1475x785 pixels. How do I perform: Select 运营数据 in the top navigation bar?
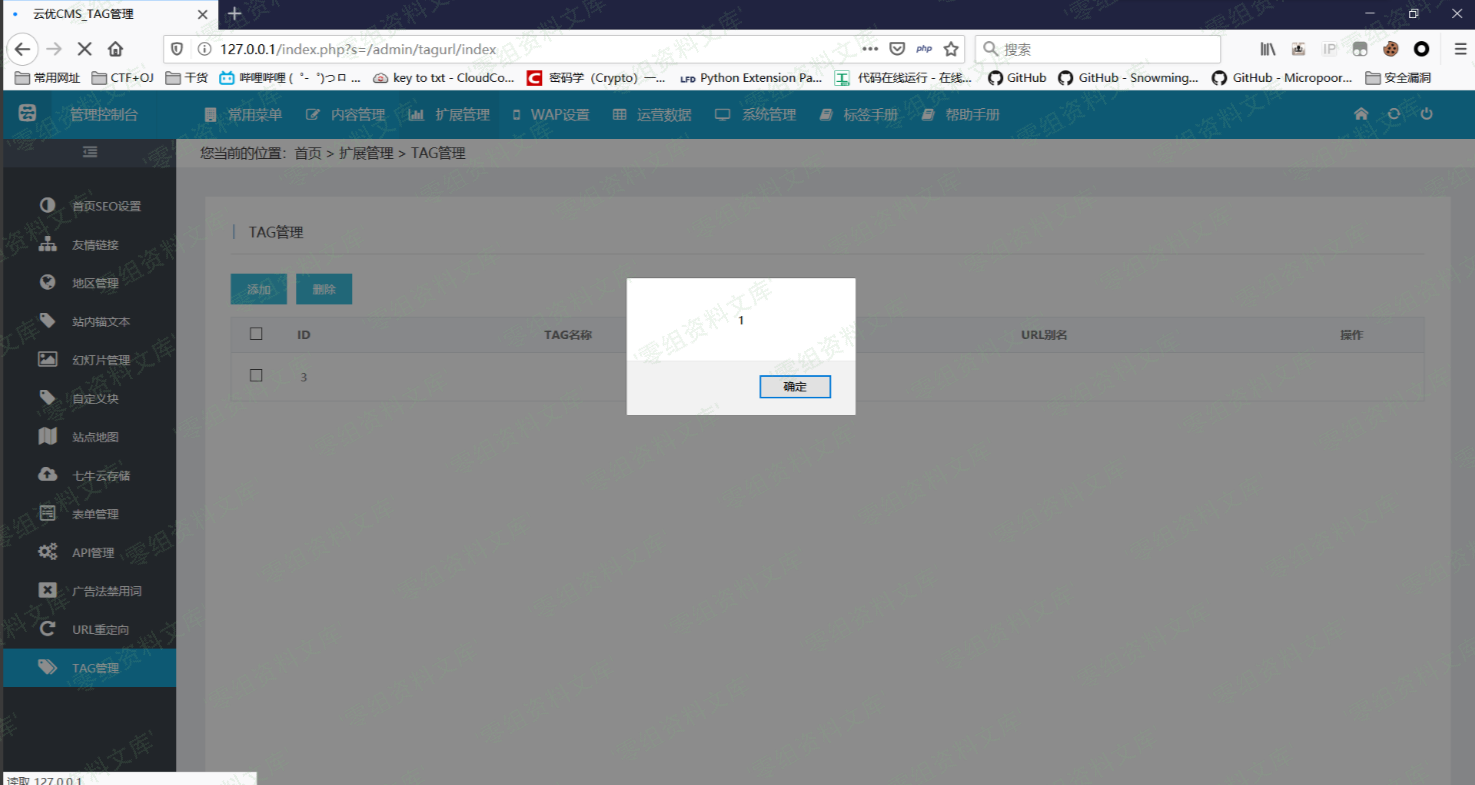tap(652, 115)
